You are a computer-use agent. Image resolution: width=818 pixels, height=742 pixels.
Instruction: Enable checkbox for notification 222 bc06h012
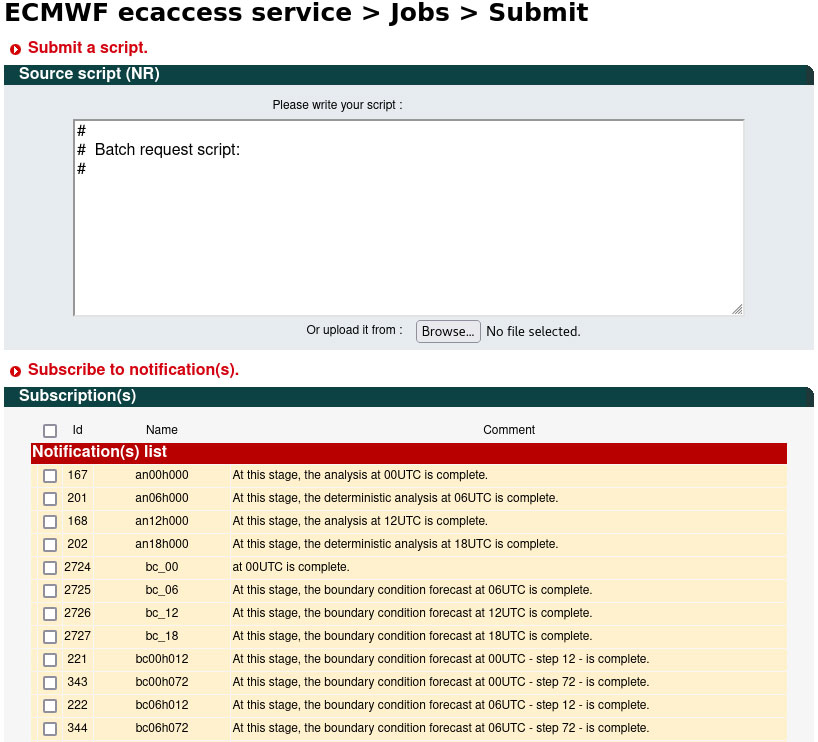[50, 705]
